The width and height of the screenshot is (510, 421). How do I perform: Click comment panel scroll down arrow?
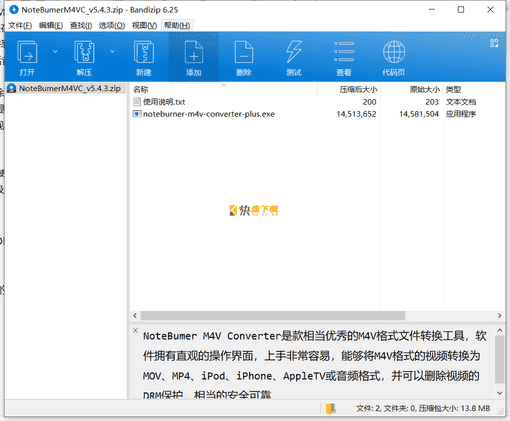(x=499, y=393)
